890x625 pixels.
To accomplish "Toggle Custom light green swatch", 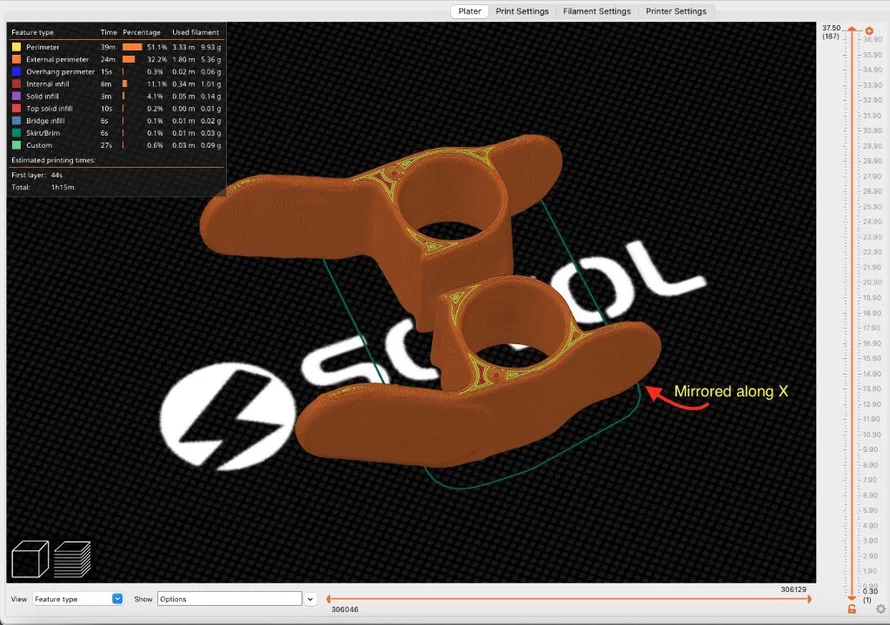I will coord(16,145).
